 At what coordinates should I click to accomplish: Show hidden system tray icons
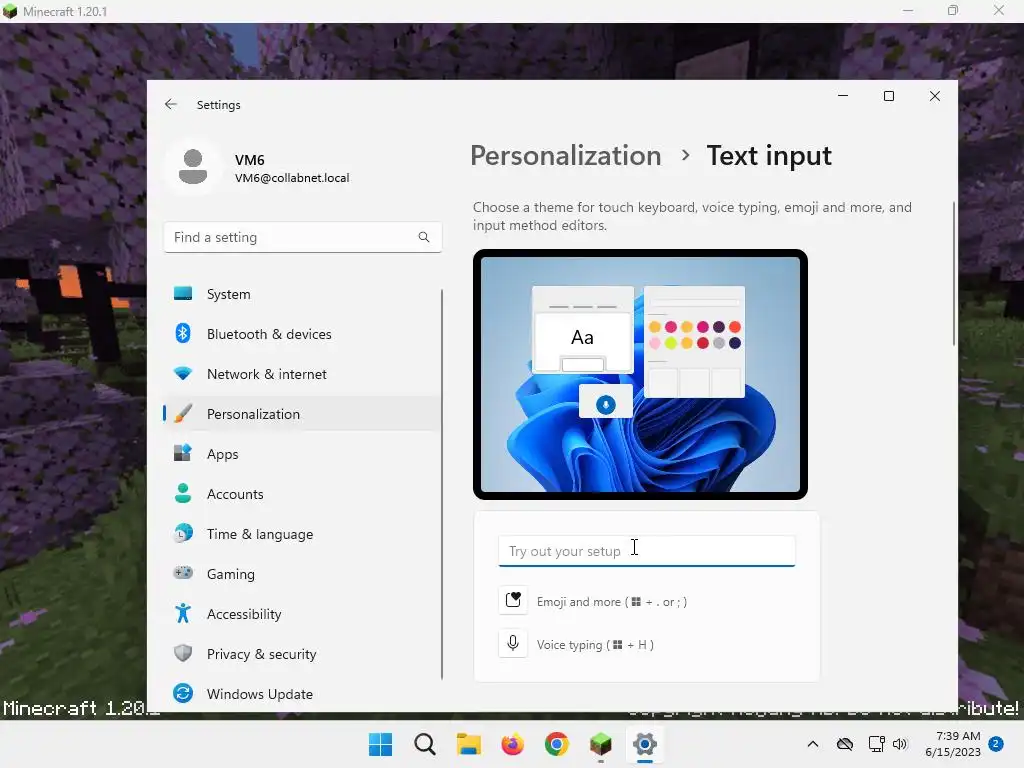[x=812, y=744]
